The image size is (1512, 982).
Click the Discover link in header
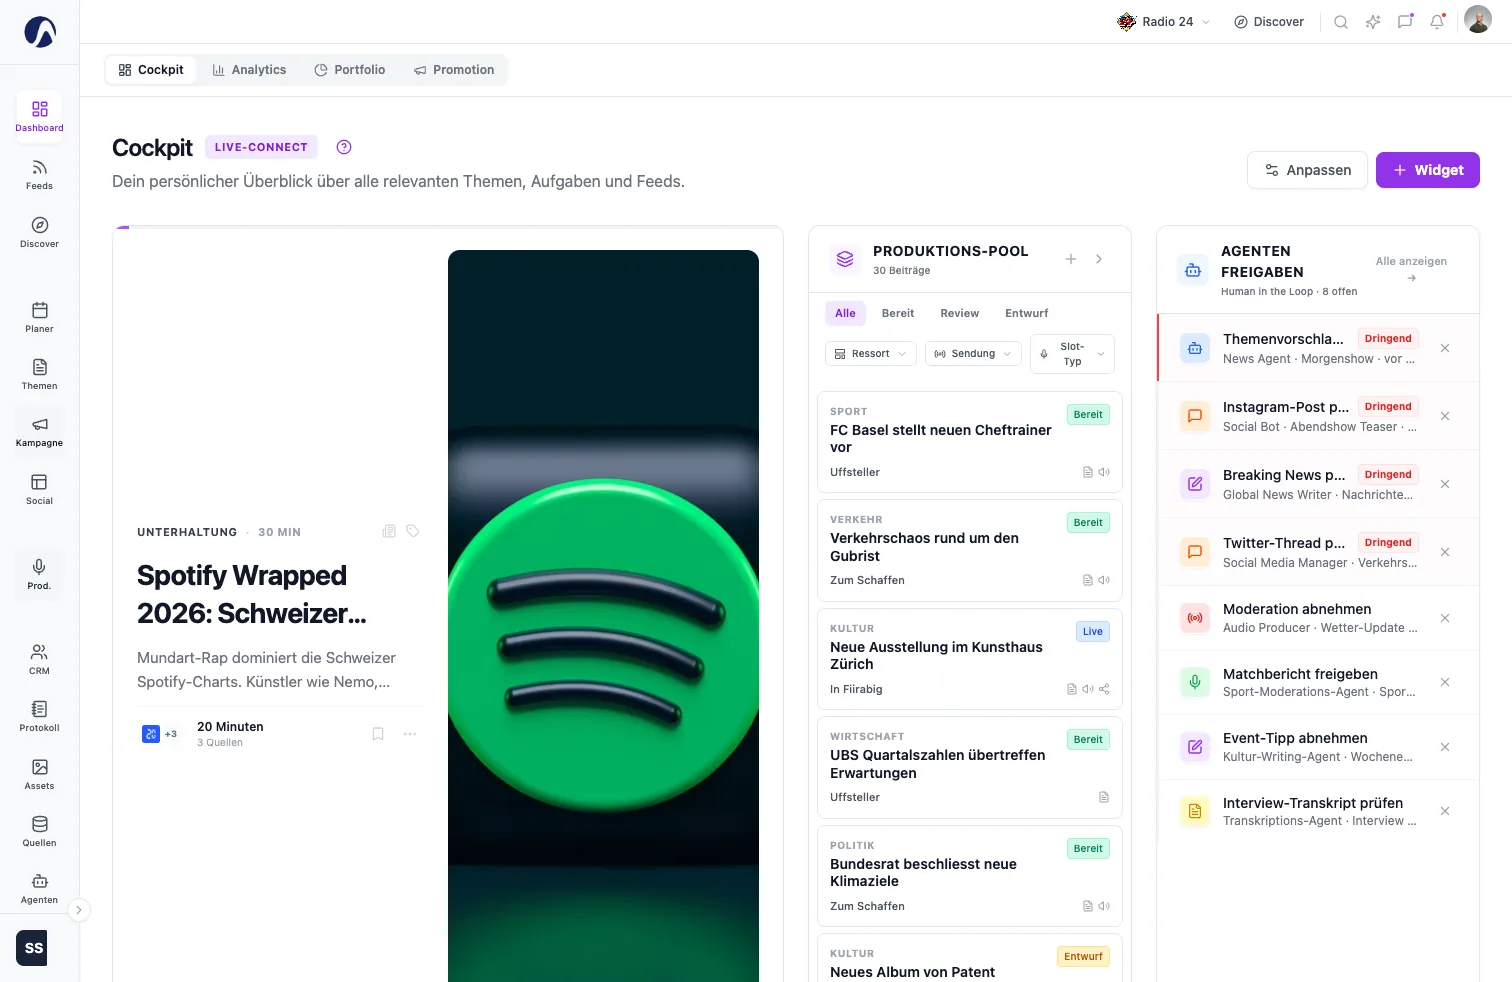tap(1269, 22)
